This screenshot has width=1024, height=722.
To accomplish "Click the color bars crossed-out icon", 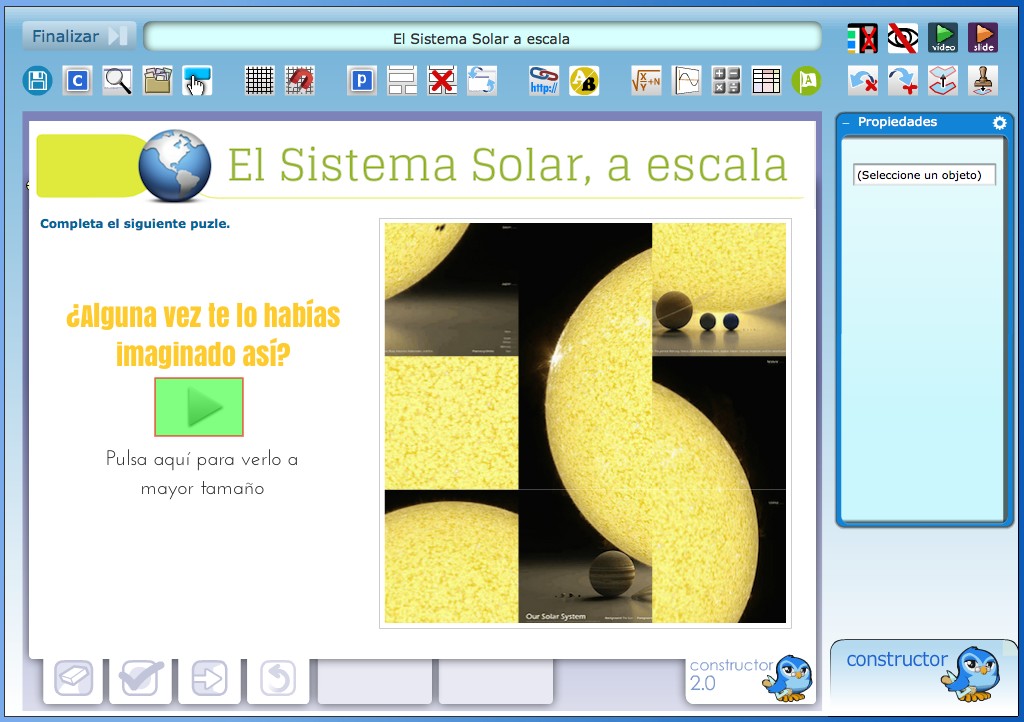I will (862, 39).
